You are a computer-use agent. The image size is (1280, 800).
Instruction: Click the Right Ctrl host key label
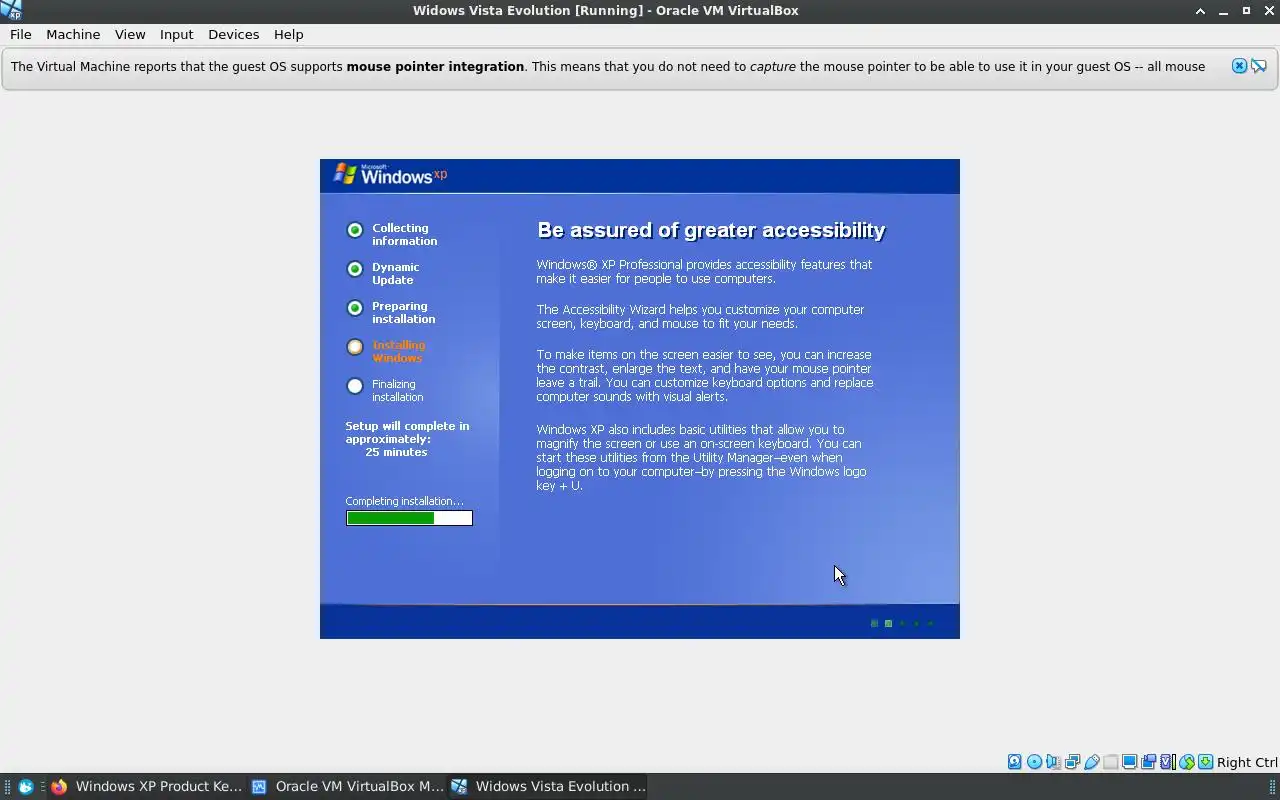1247,762
